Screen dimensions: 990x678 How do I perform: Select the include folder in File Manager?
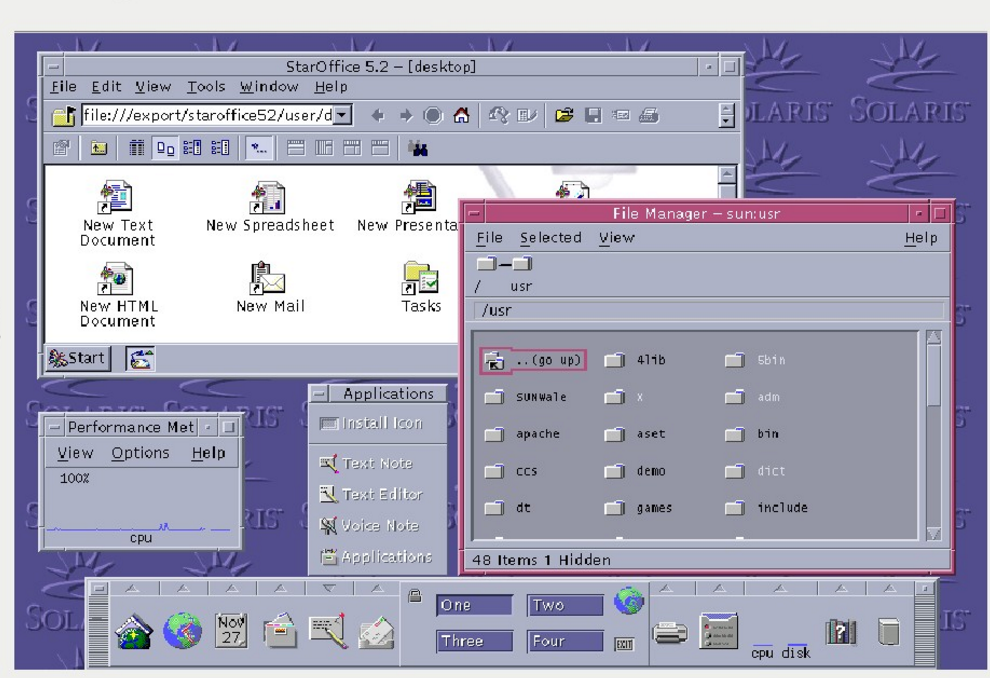(x=766, y=508)
